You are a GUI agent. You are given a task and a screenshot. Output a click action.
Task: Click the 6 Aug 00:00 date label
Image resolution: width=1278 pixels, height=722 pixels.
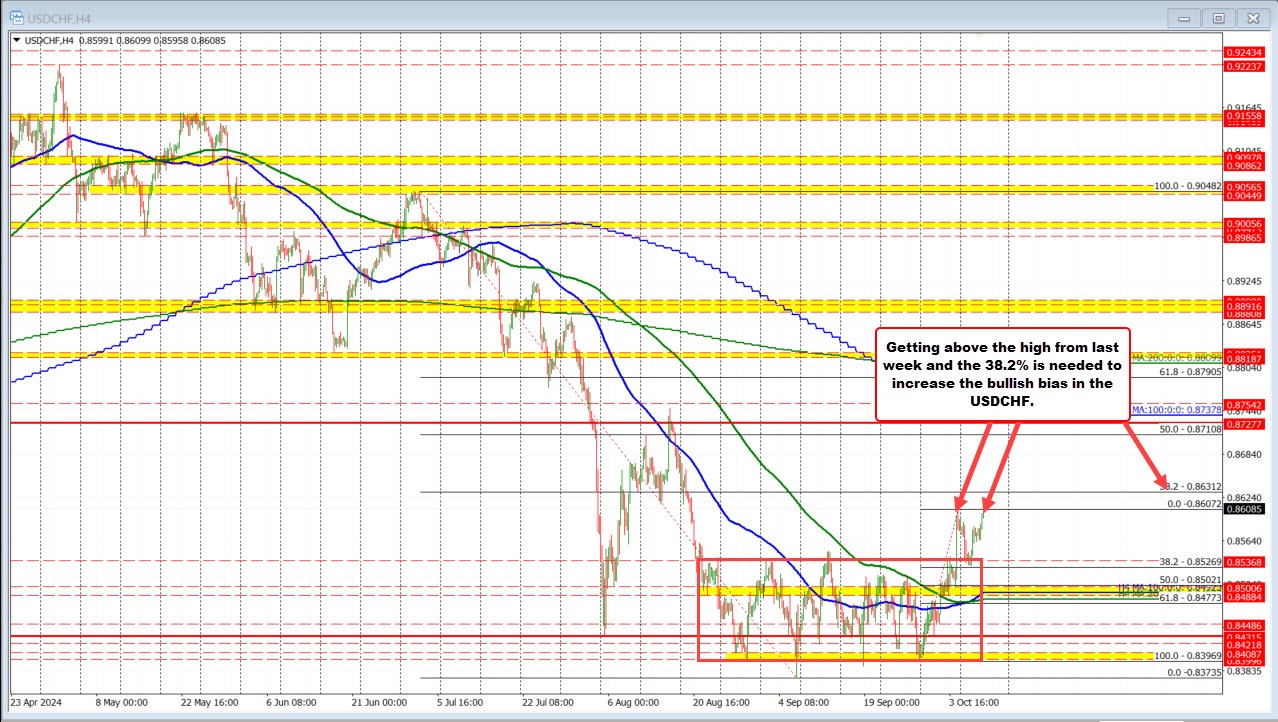(634, 702)
